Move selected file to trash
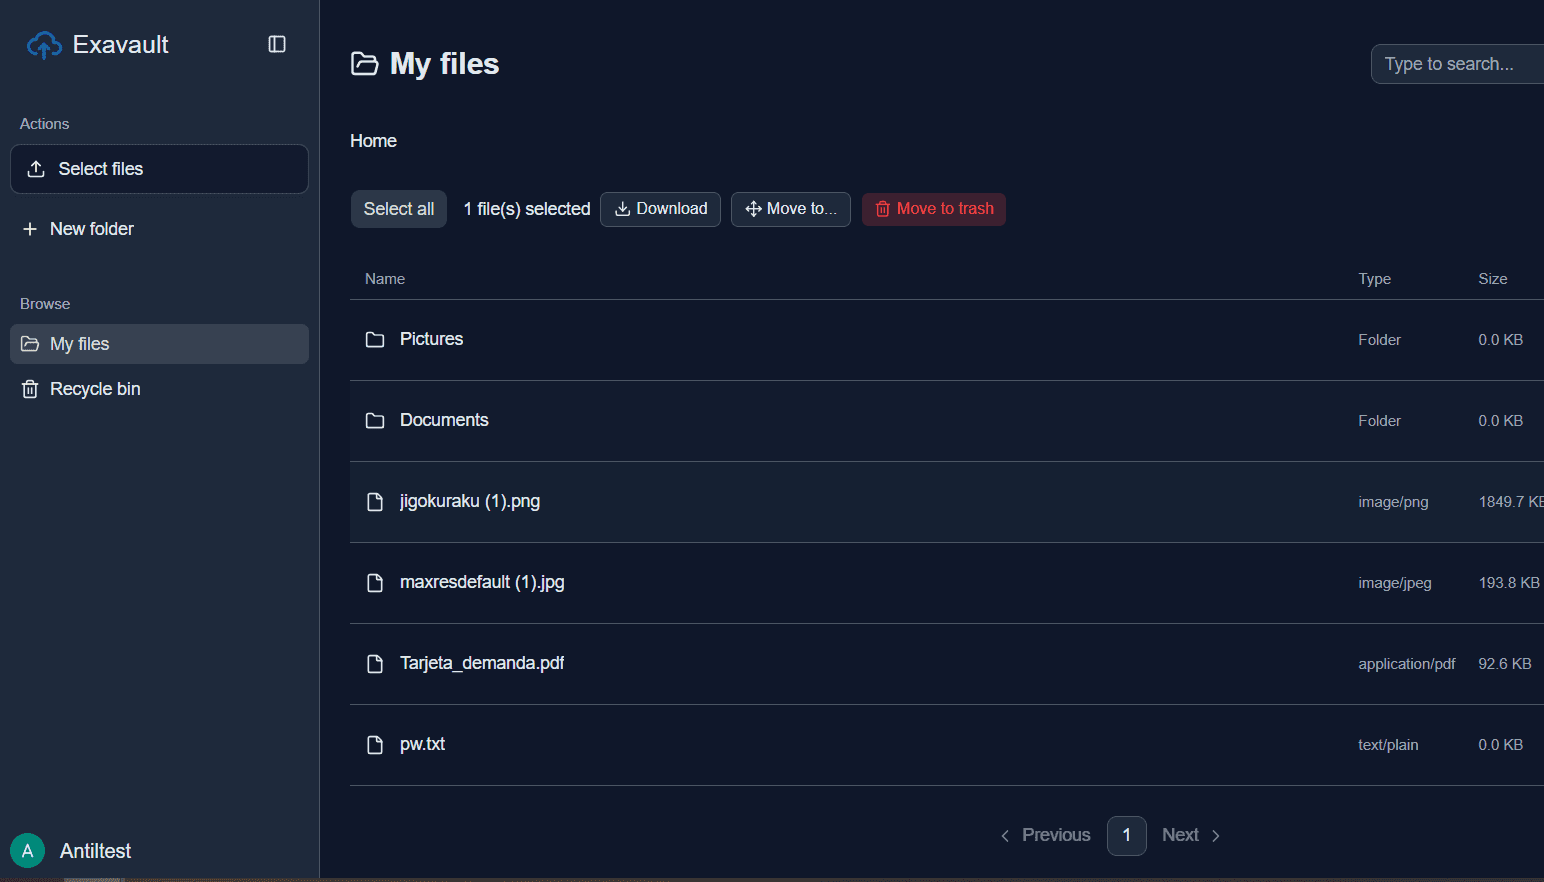1544x882 pixels. click(x=934, y=209)
